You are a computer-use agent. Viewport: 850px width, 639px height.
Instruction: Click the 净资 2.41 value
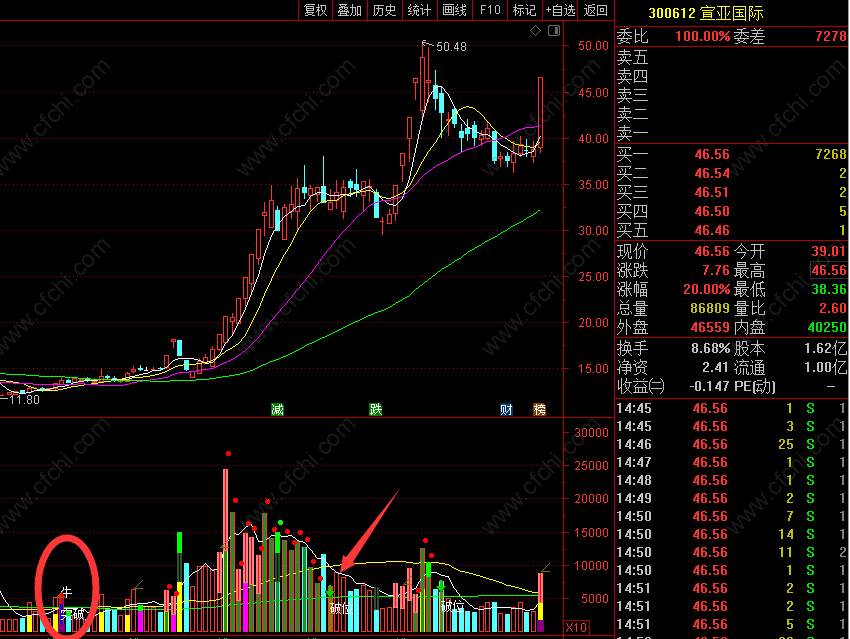tap(715, 367)
